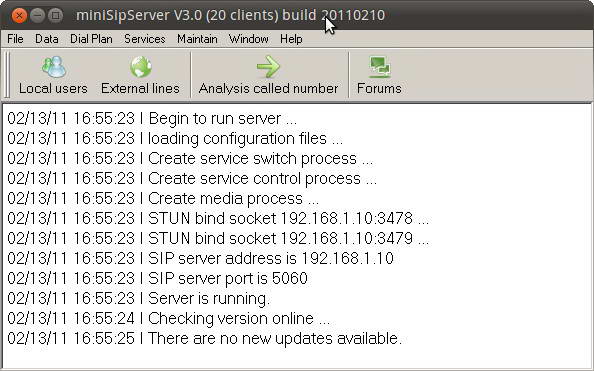Open the Dial Plan menu
Image resolution: width=594 pixels, height=371 pixels.
[x=91, y=39]
